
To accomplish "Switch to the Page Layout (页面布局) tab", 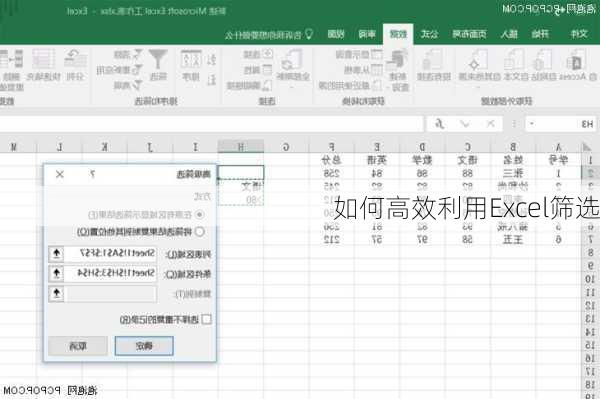I will [x=469, y=34].
